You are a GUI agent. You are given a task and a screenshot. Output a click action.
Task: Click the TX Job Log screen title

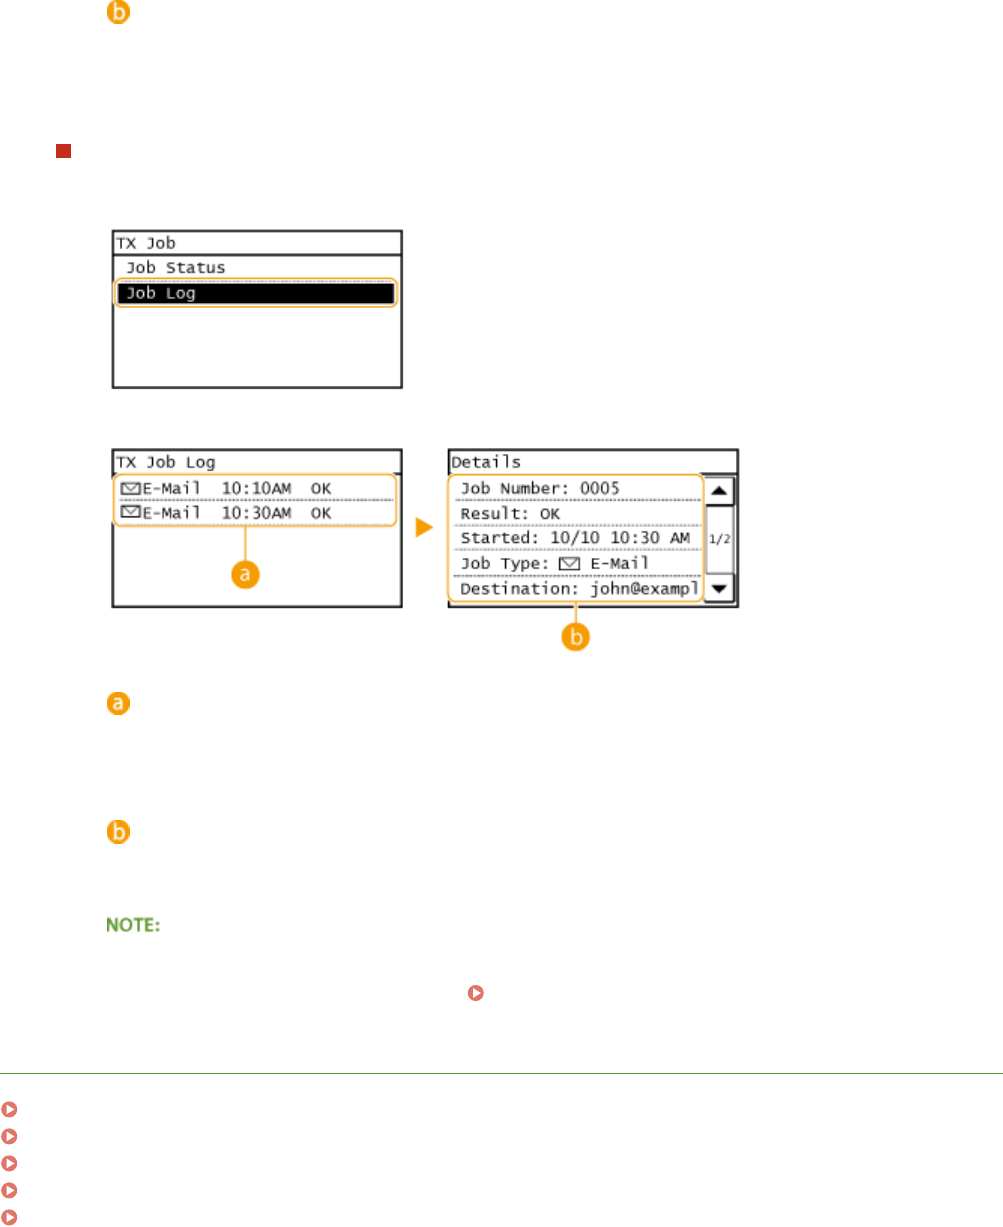(x=165, y=462)
